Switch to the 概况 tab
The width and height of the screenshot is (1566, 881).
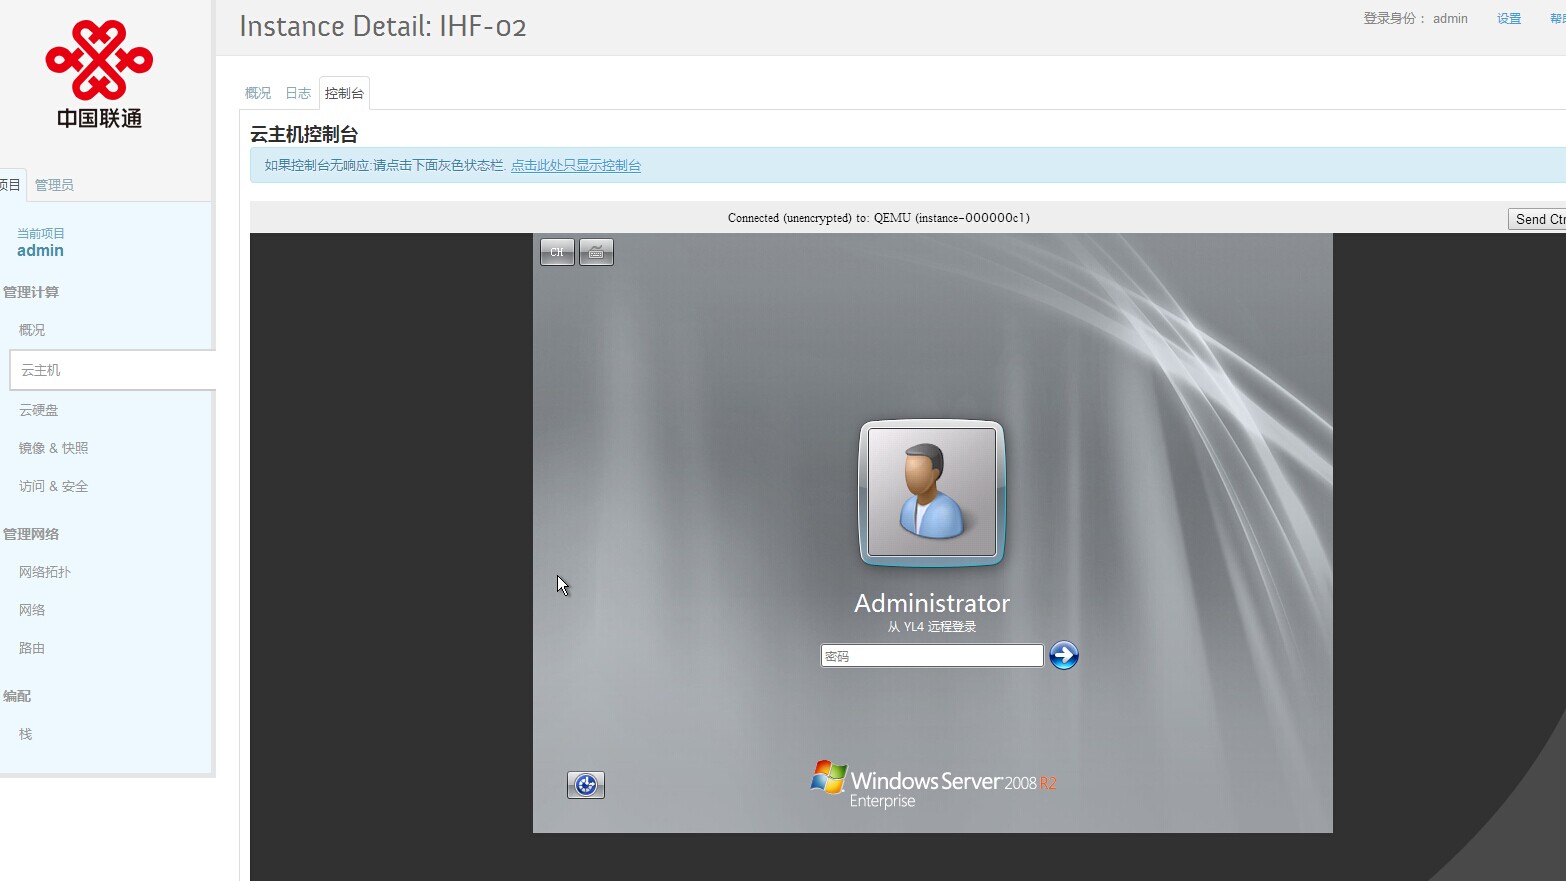[x=258, y=93]
